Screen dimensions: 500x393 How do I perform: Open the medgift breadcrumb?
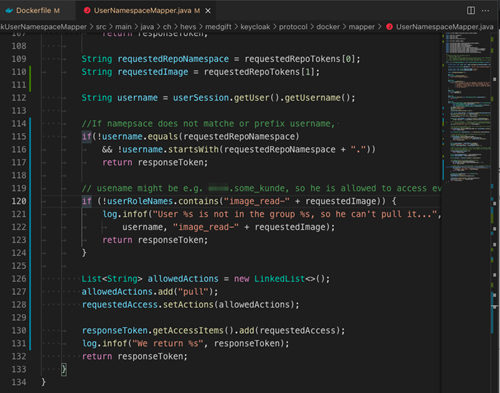(218, 27)
